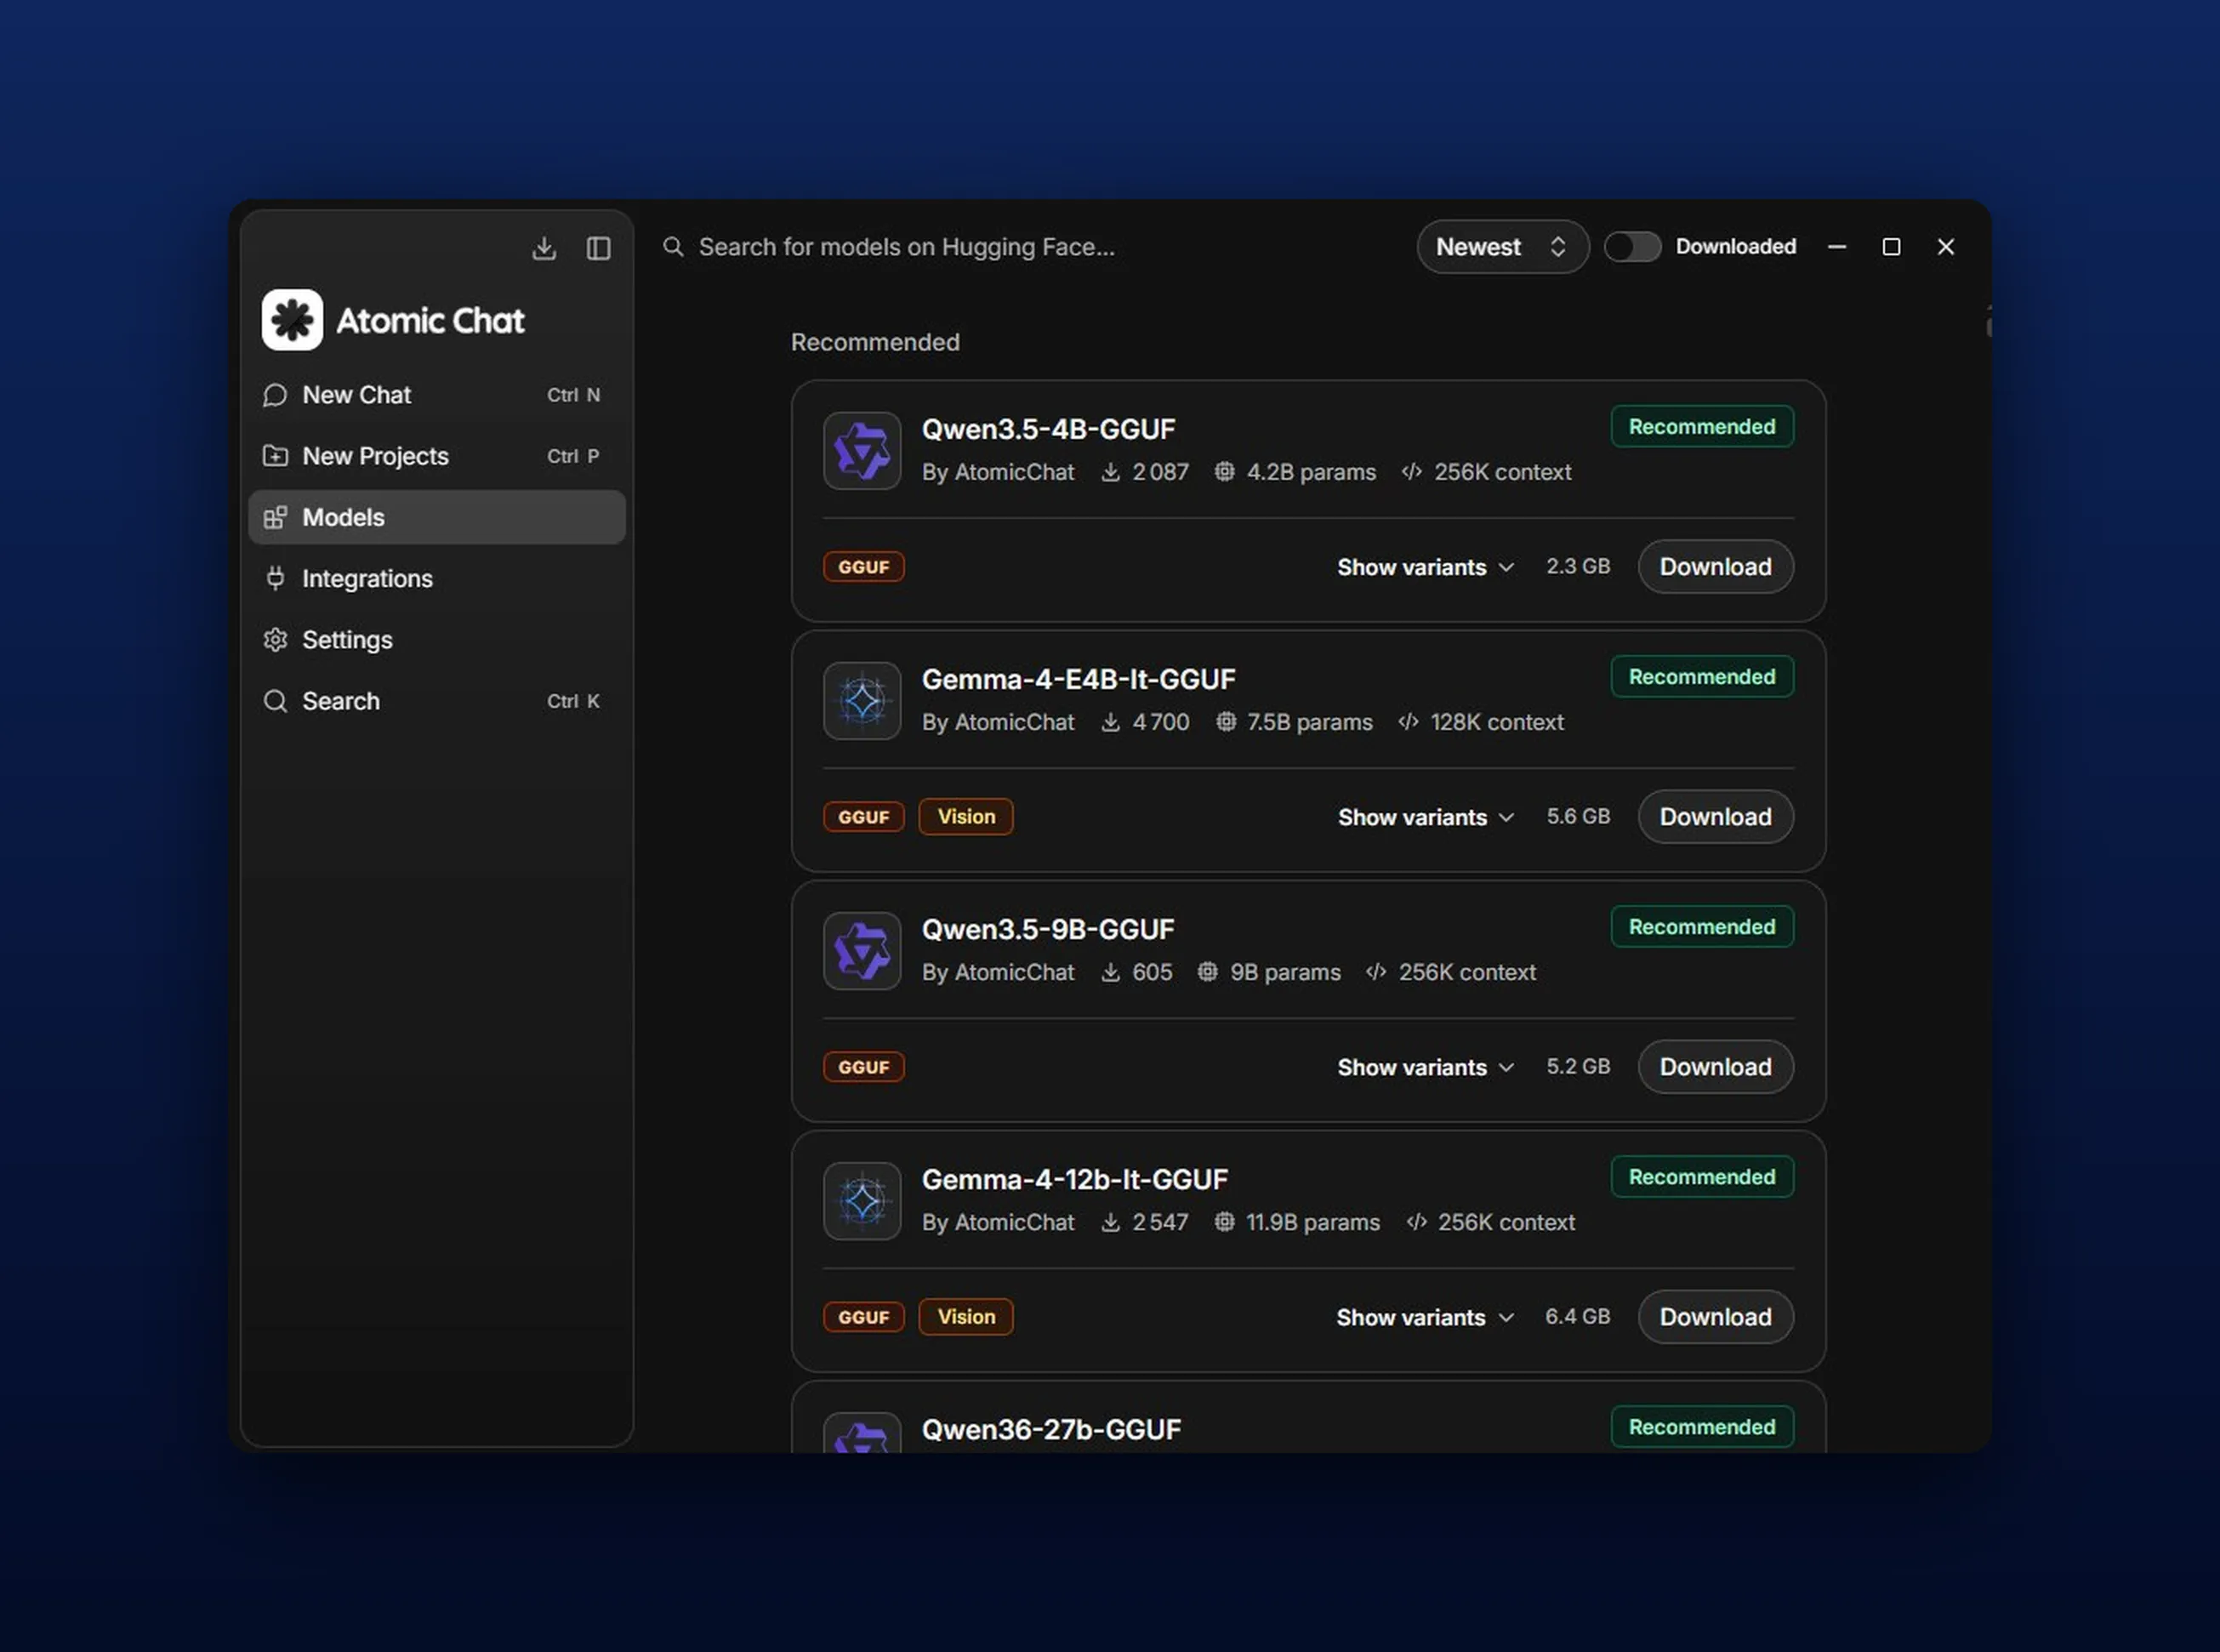Expand Show variants for Qwen3.5-4B-GGUF
The height and width of the screenshot is (1652, 2220).
[1425, 567]
